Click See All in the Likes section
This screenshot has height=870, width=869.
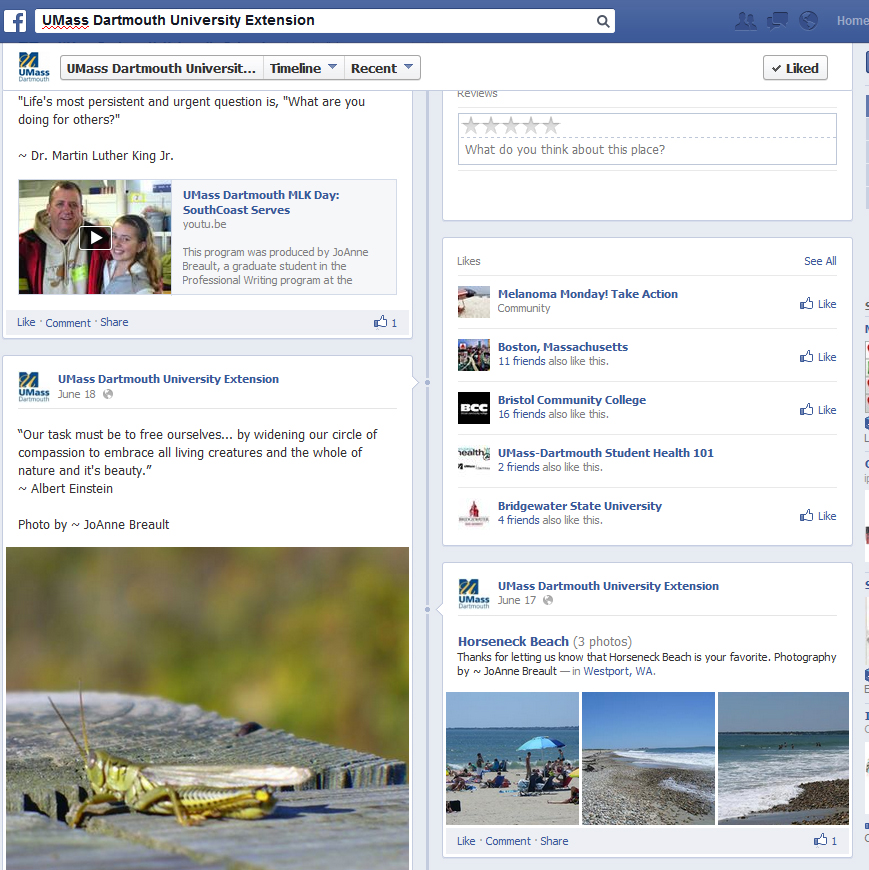[820, 261]
